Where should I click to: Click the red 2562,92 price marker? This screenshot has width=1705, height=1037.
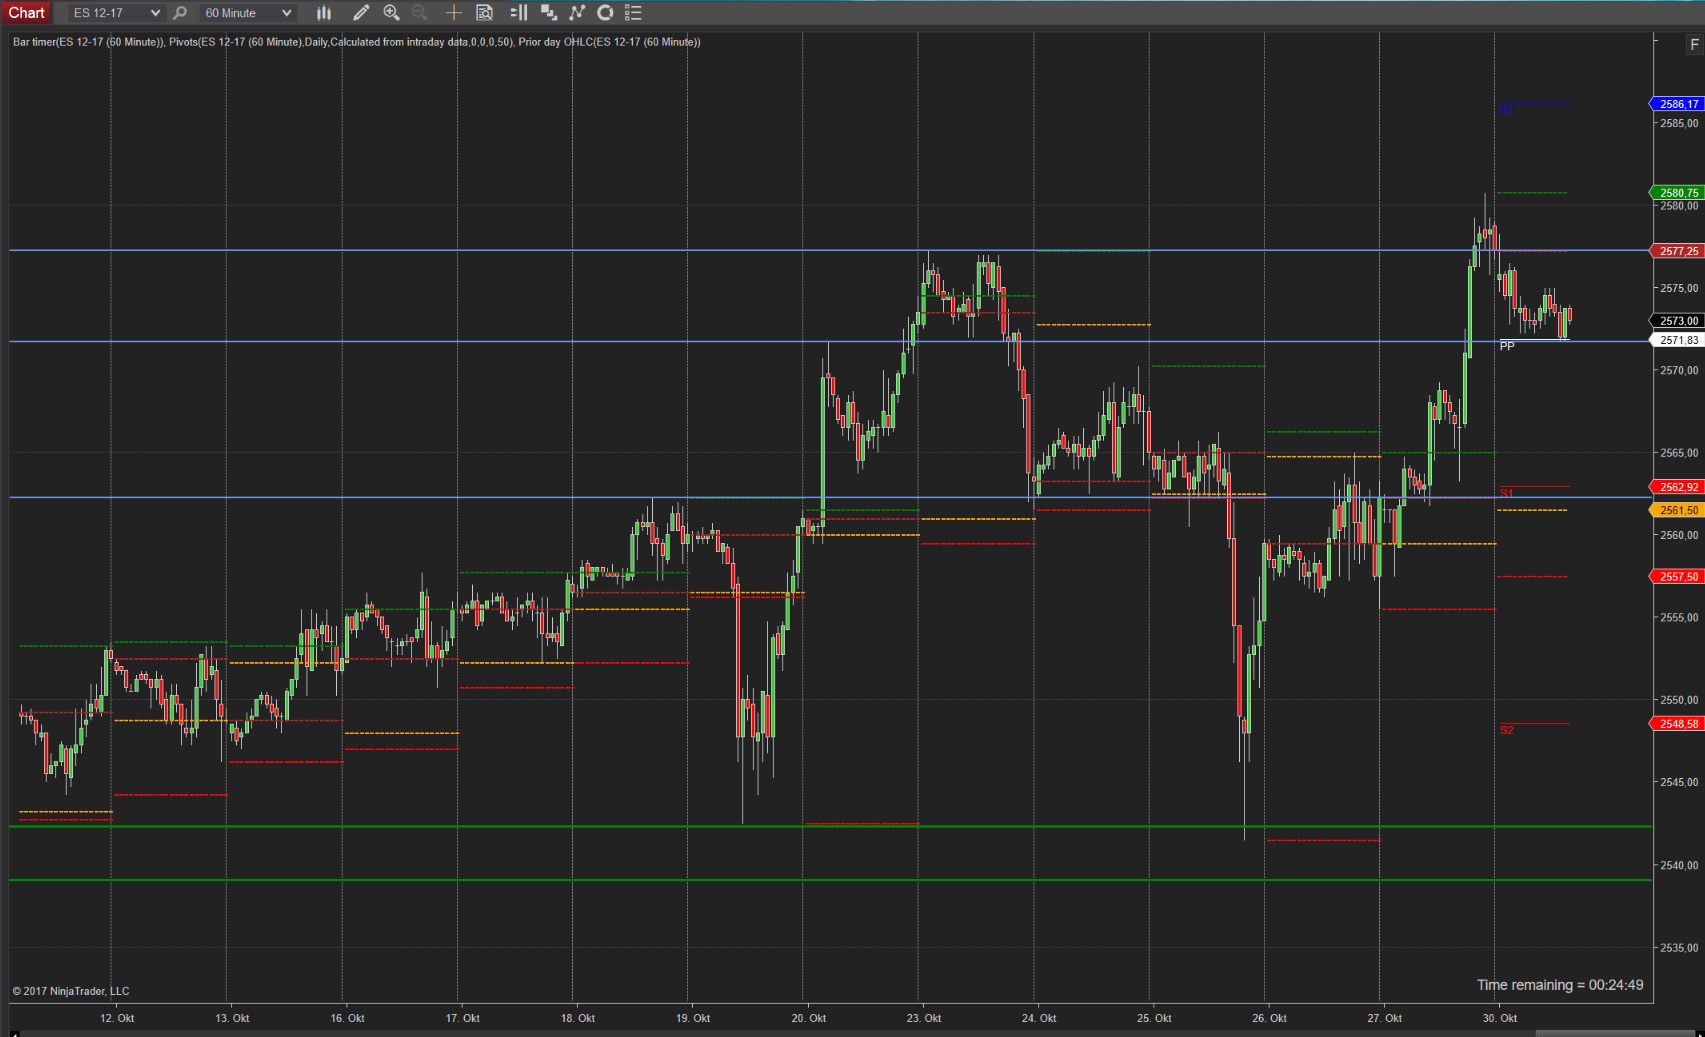tap(1675, 487)
